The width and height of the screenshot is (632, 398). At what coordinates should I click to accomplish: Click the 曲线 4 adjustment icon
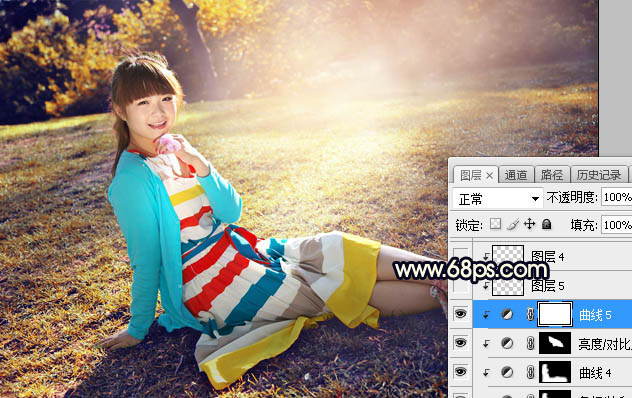pyautogui.click(x=507, y=372)
